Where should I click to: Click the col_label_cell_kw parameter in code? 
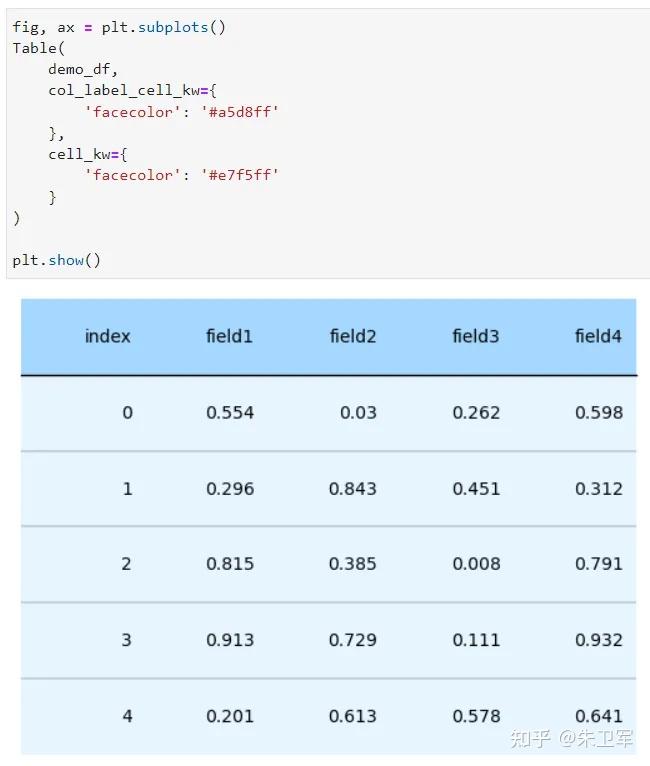[124, 90]
